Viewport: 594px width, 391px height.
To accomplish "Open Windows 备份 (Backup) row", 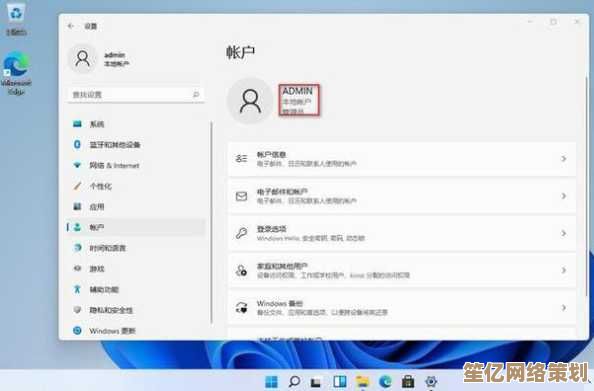I will pos(402,307).
